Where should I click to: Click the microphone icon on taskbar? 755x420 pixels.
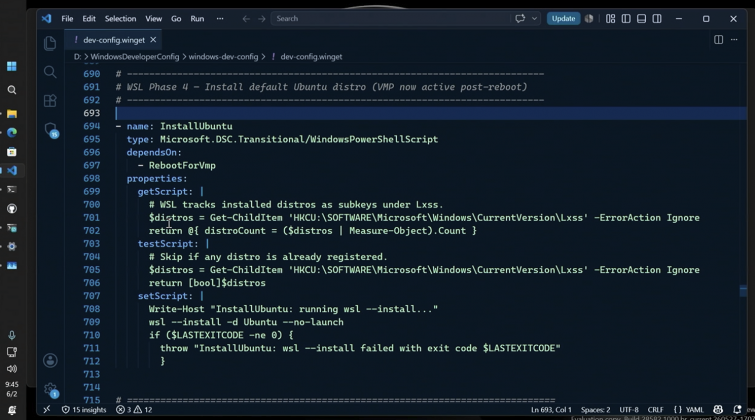pos(12,335)
